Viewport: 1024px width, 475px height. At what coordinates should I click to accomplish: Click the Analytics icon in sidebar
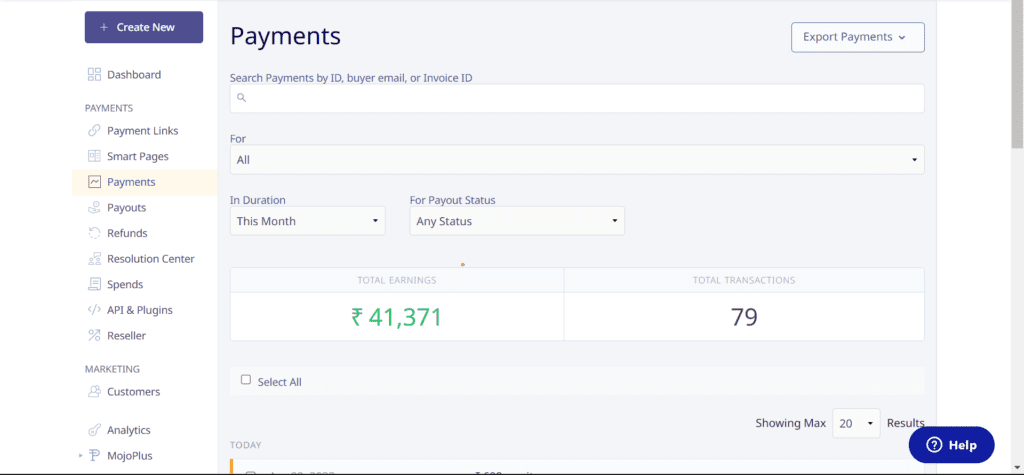pyautogui.click(x=94, y=430)
